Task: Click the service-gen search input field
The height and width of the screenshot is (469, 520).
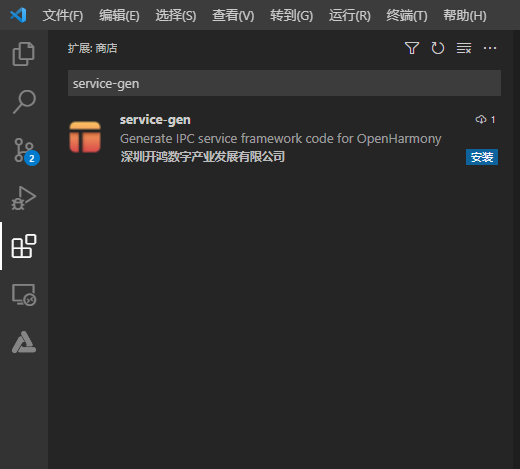Action: tap(284, 83)
